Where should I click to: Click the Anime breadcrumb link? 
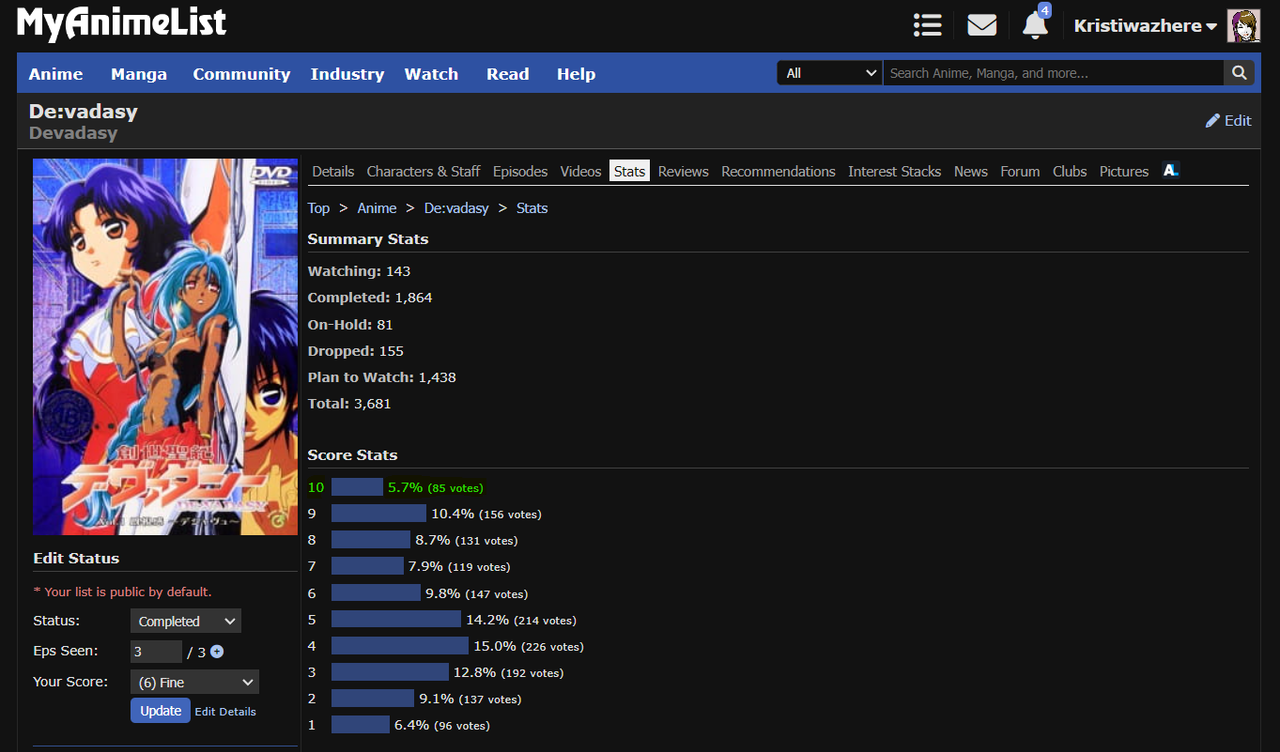(x=377, y=208)
